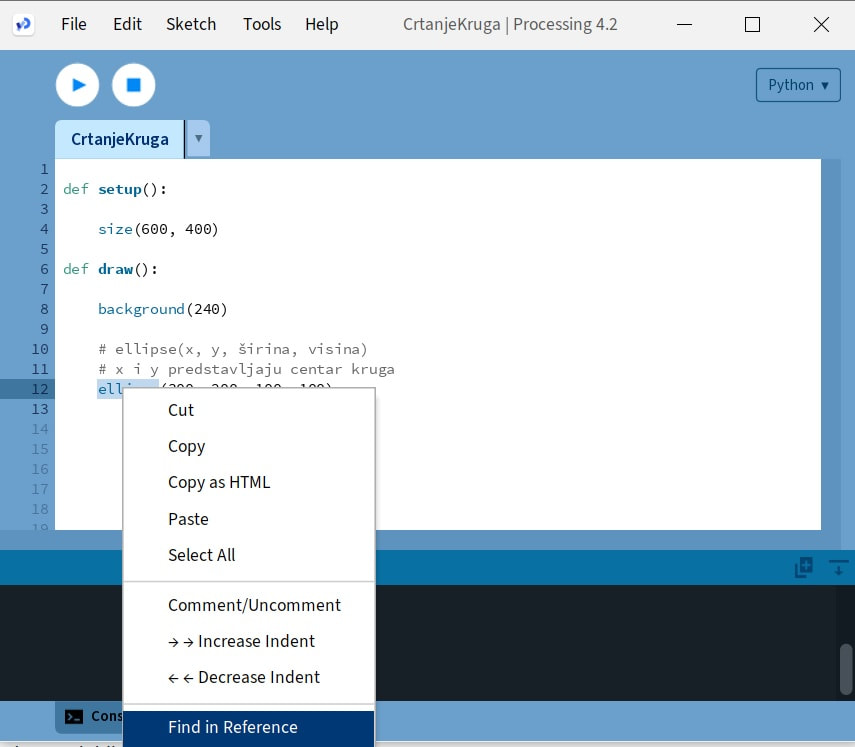Select the CrtanjeKruga tab
Image resolution: width=855 pixels, height=747 pixels.
[x=119, y=139]
